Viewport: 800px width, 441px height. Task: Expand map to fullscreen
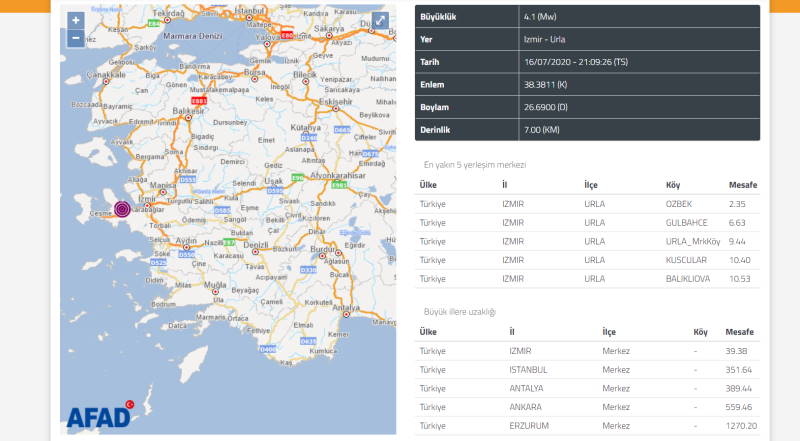[x=380, y=21]
